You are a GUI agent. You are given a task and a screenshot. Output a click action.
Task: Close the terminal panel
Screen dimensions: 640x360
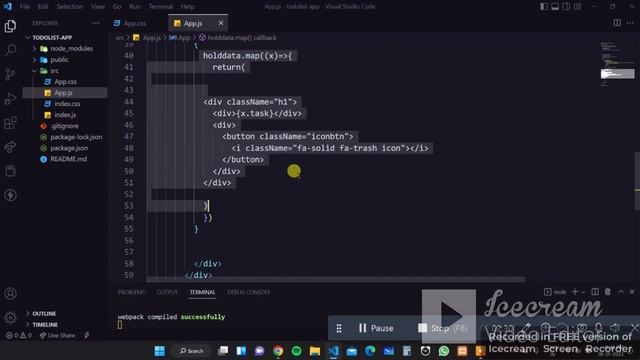pyautogui.click(x=632, y=291)
